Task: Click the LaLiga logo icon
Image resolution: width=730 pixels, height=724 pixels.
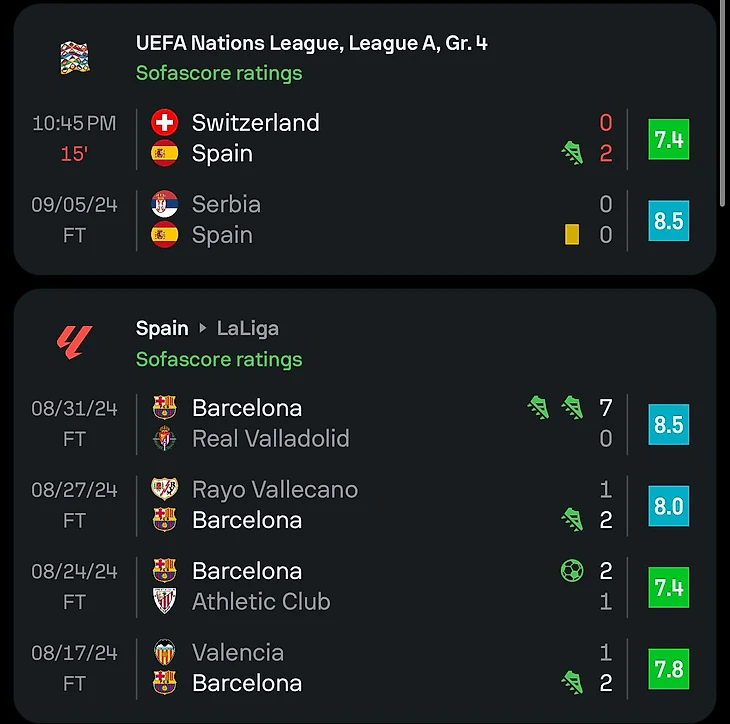Action: (x=74, y=344)
